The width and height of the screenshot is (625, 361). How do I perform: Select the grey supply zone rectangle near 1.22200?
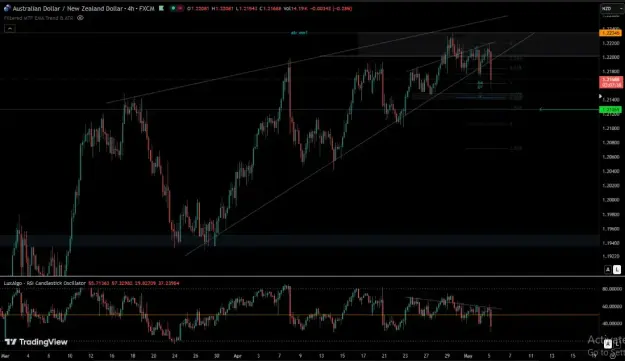[478, 44]
